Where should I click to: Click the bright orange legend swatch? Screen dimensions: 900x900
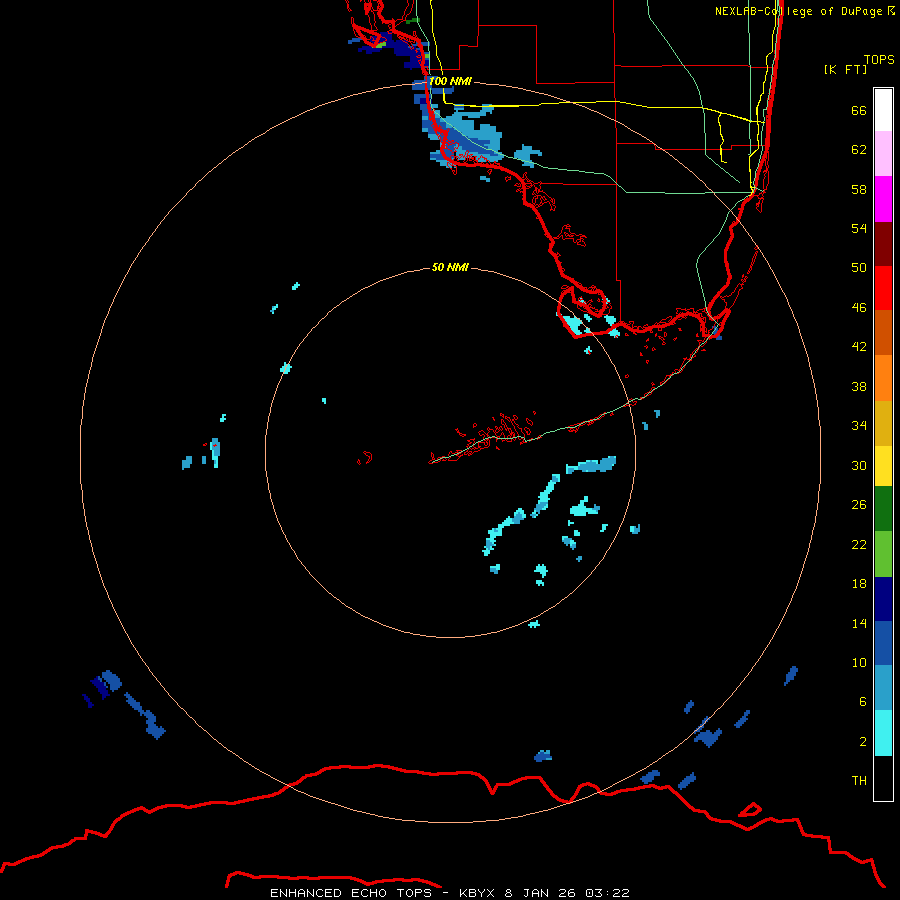pos(883,378)
